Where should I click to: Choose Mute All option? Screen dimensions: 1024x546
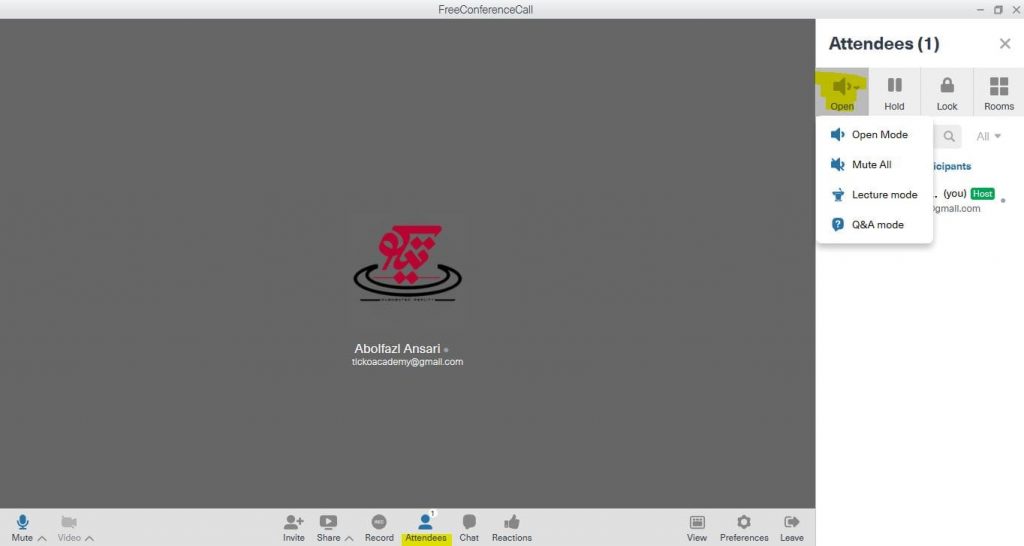[874, 165]
